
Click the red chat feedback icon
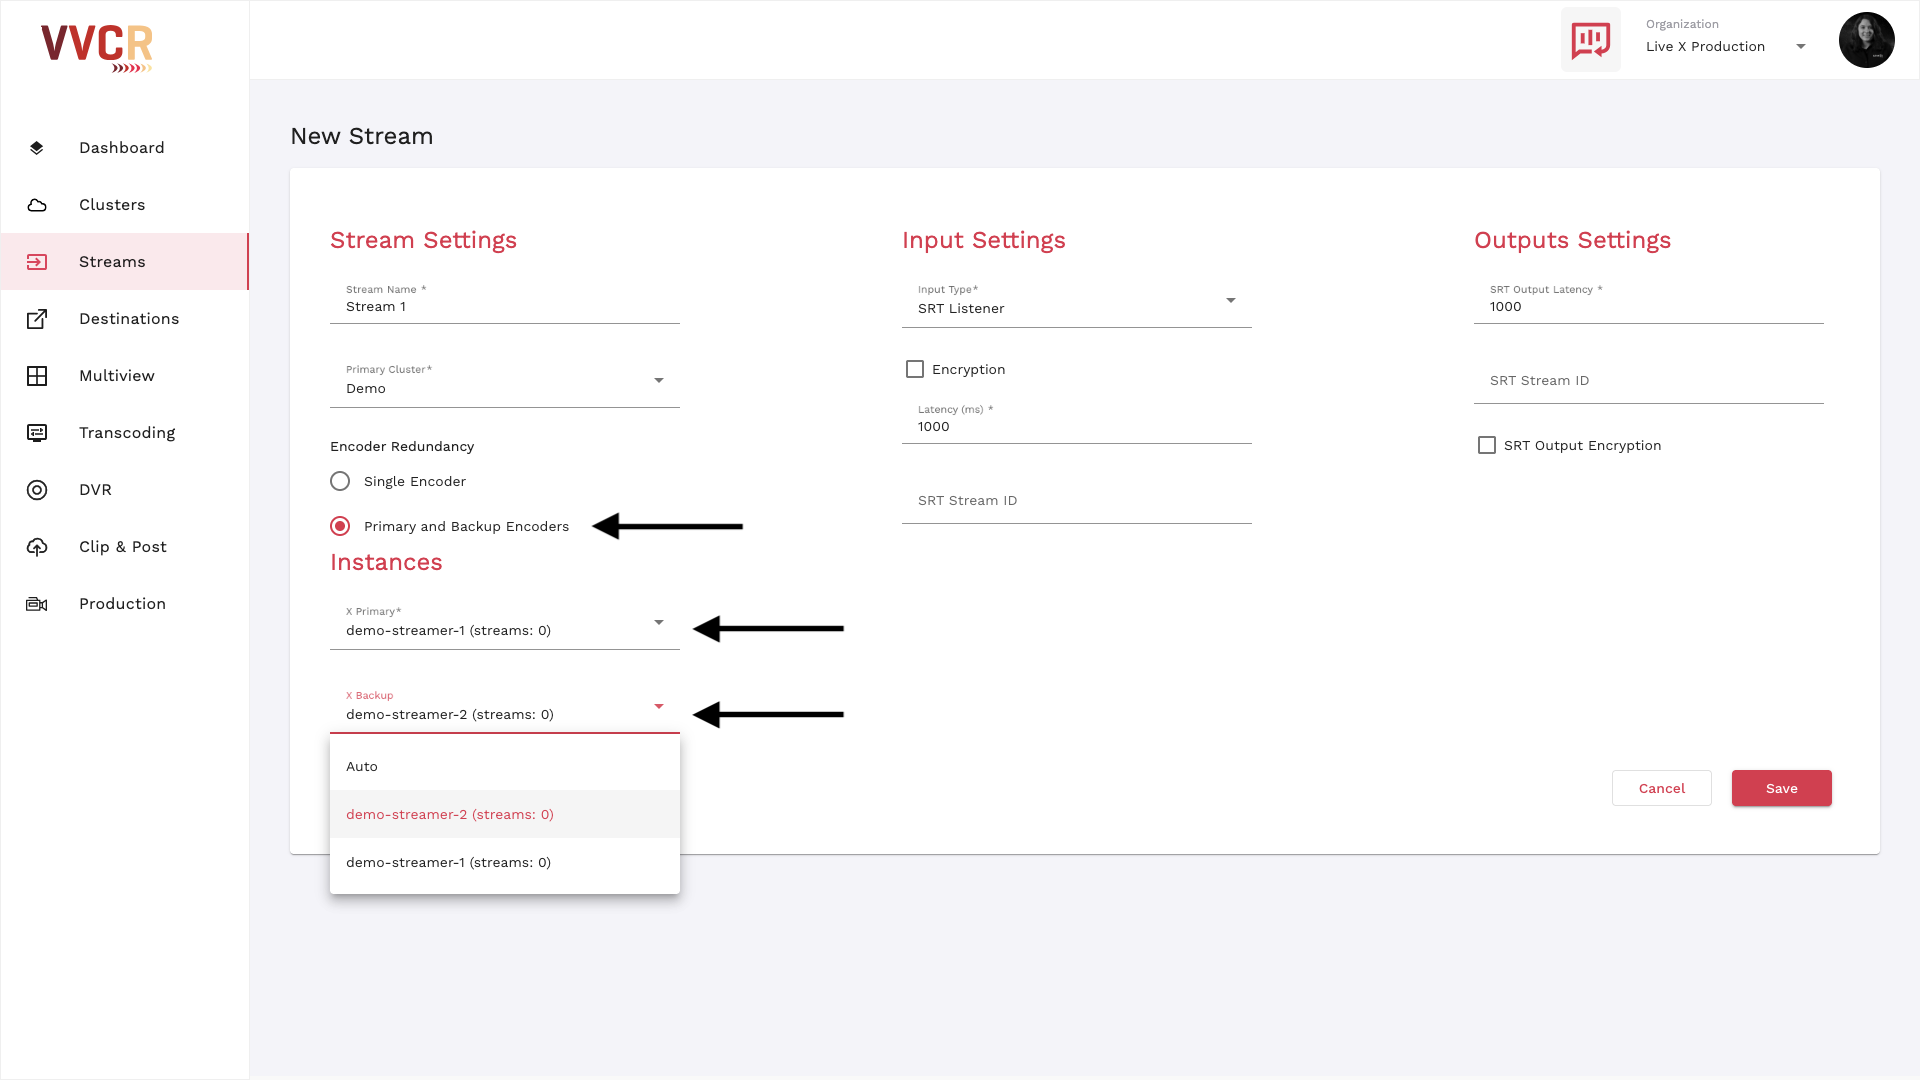[x=1591, y=40]
